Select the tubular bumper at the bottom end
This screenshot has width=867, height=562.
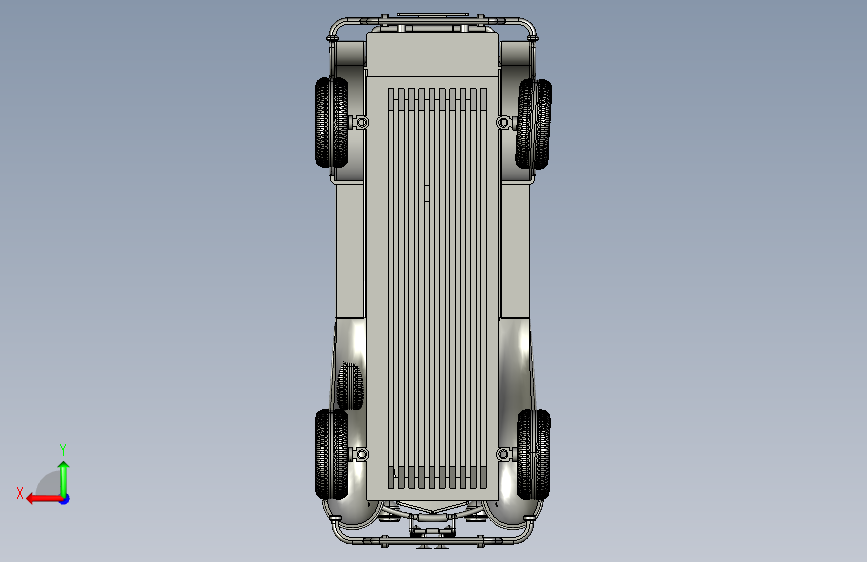[432, 532]
